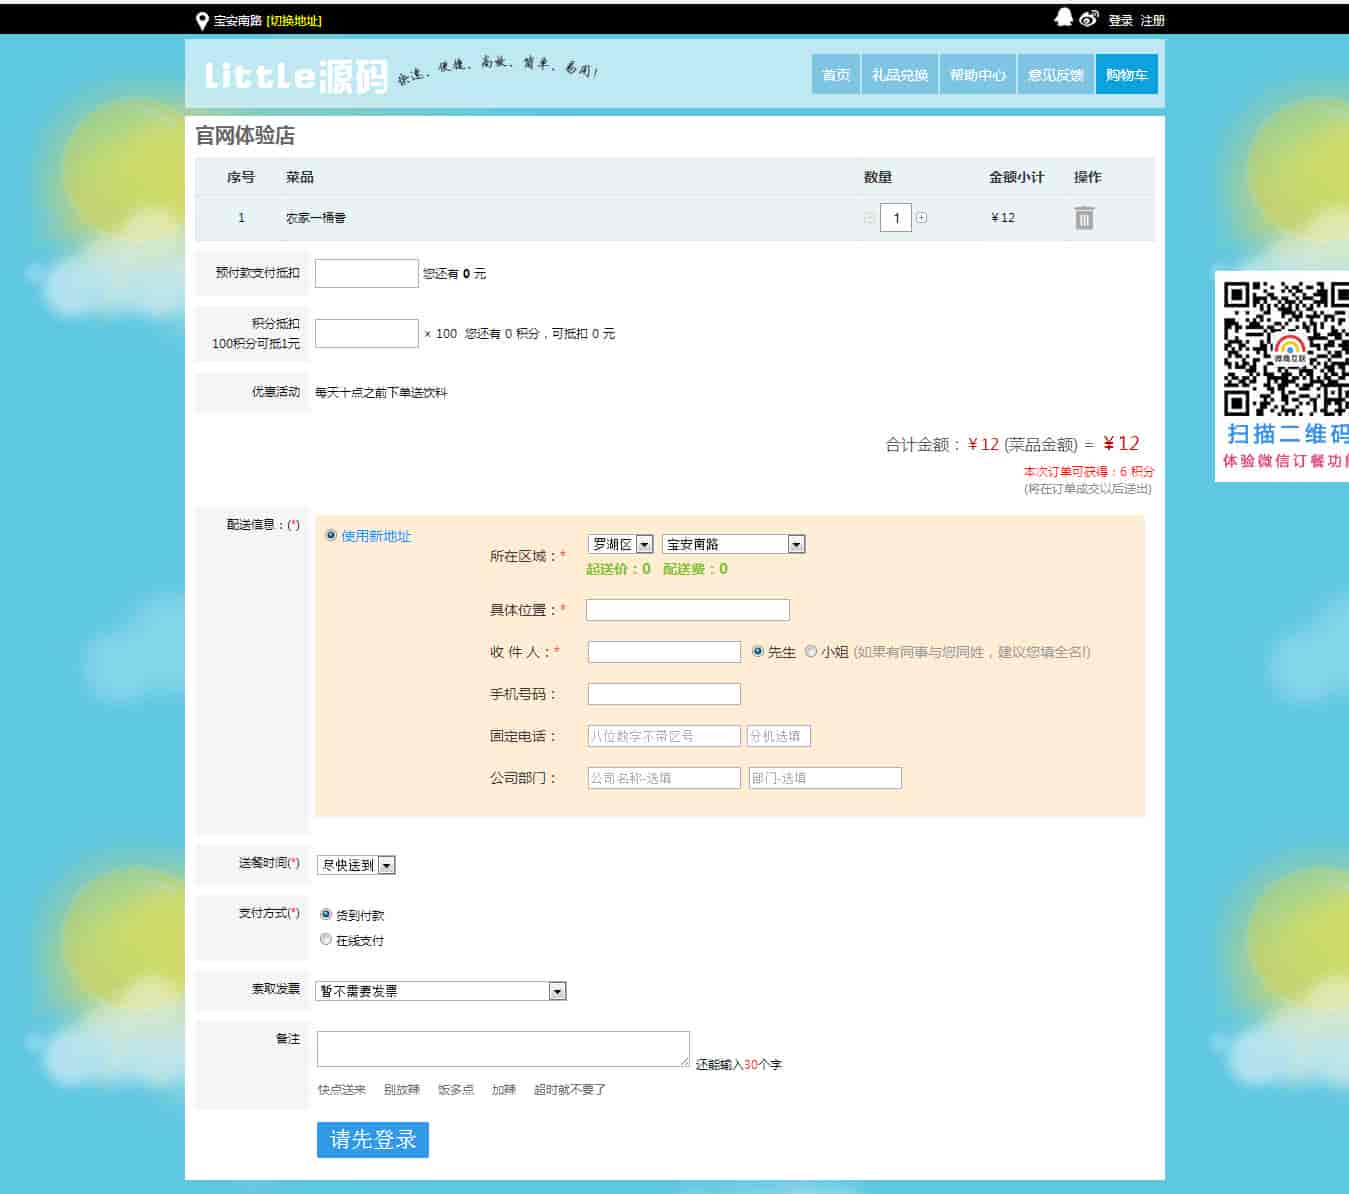This screenshot has height=1194, width=1349.
Task: Open the 暂不需要发票 invoice dropdown
Action: tap(441, 991)
